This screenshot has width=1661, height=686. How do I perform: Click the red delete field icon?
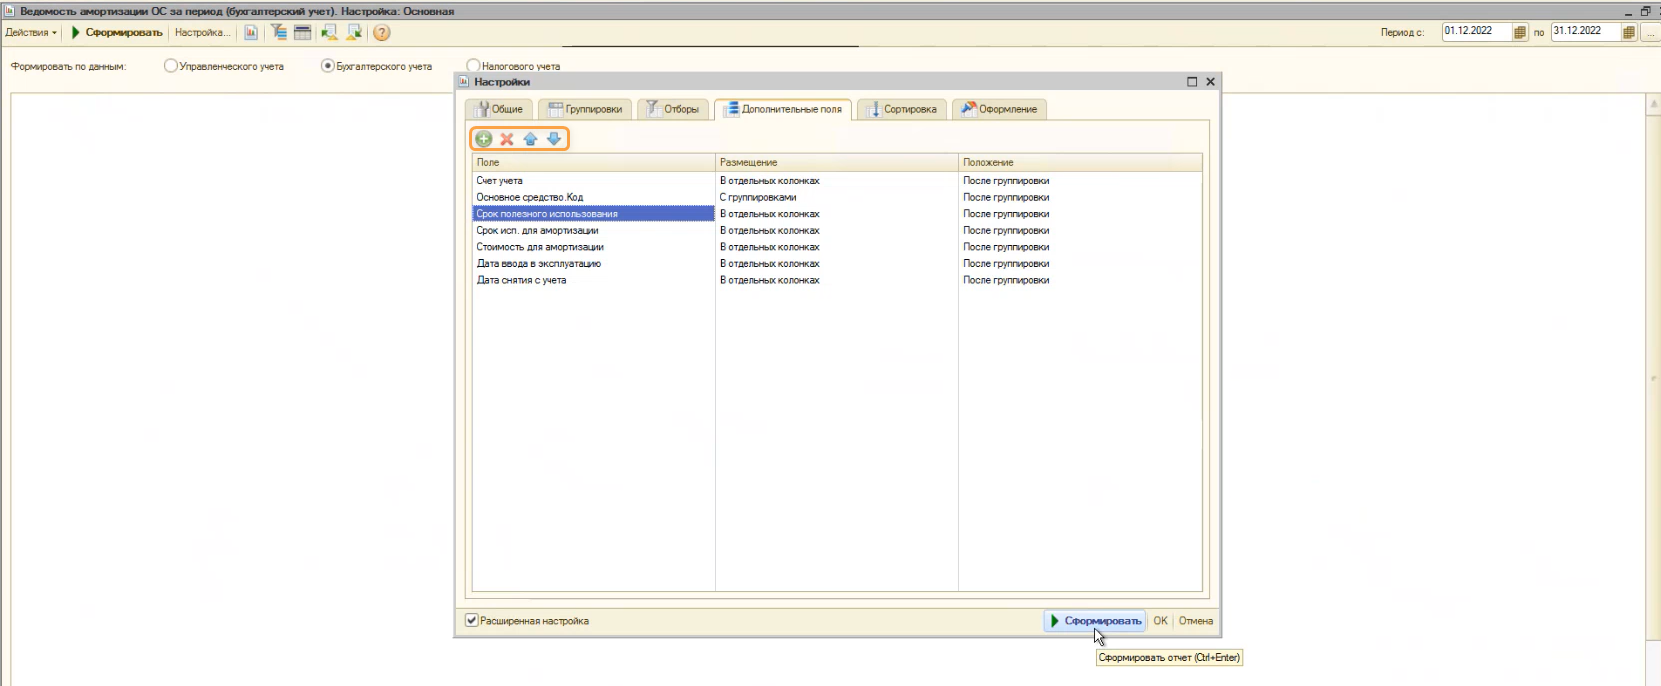[507, 139]
